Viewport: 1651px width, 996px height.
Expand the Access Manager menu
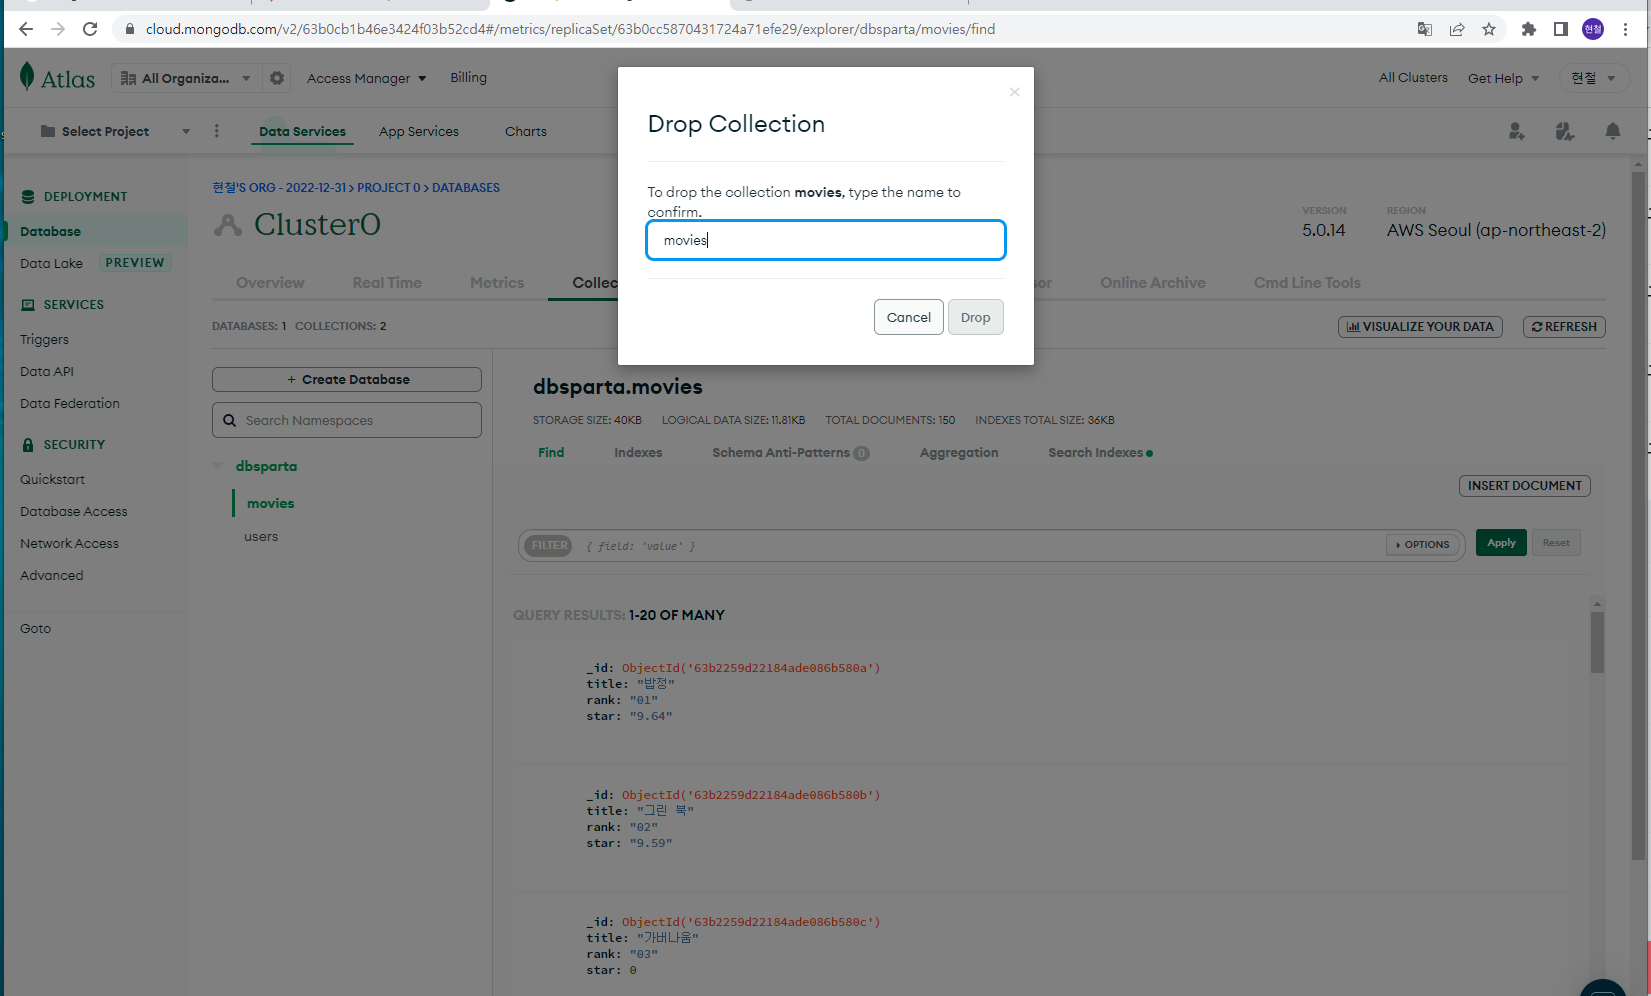coord(366,78)
